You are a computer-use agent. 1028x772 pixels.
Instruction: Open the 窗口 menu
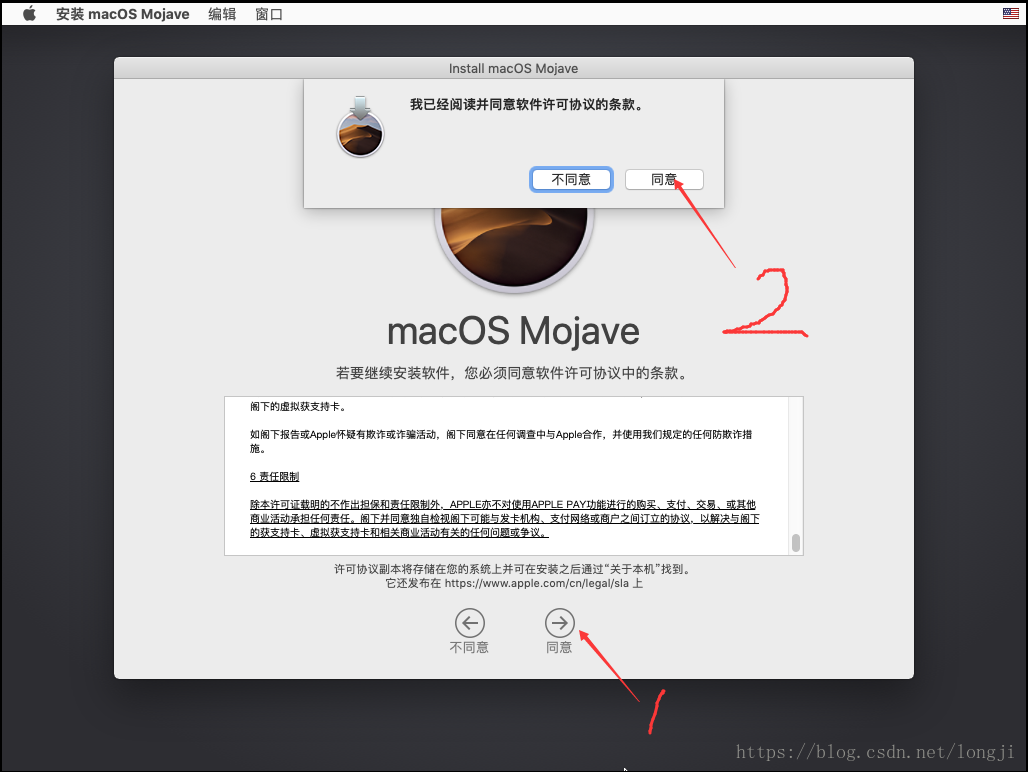(269, 14)
